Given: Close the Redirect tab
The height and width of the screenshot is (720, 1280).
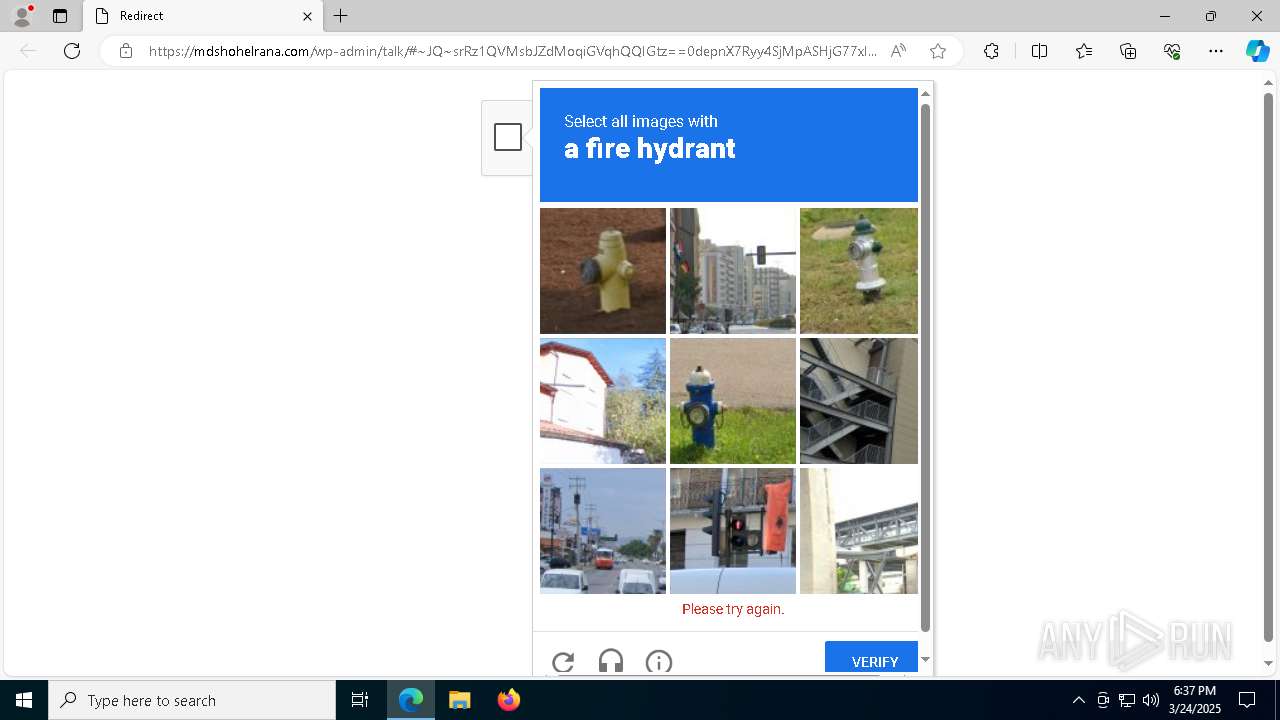Looking at the screenshot, I should pyautogui.click(x=307, y=16).
